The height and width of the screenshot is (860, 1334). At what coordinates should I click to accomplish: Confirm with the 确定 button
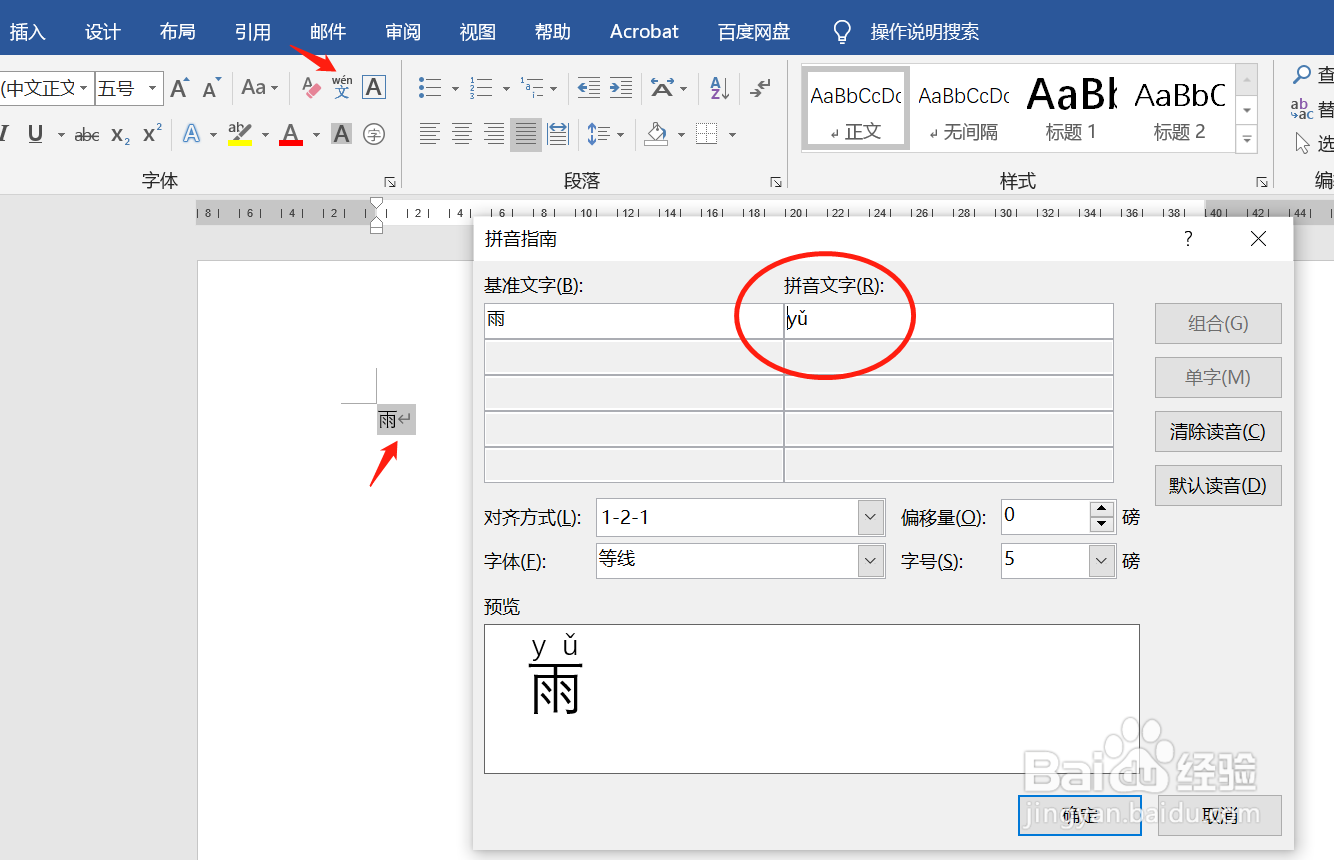[x=1079, y=815]
